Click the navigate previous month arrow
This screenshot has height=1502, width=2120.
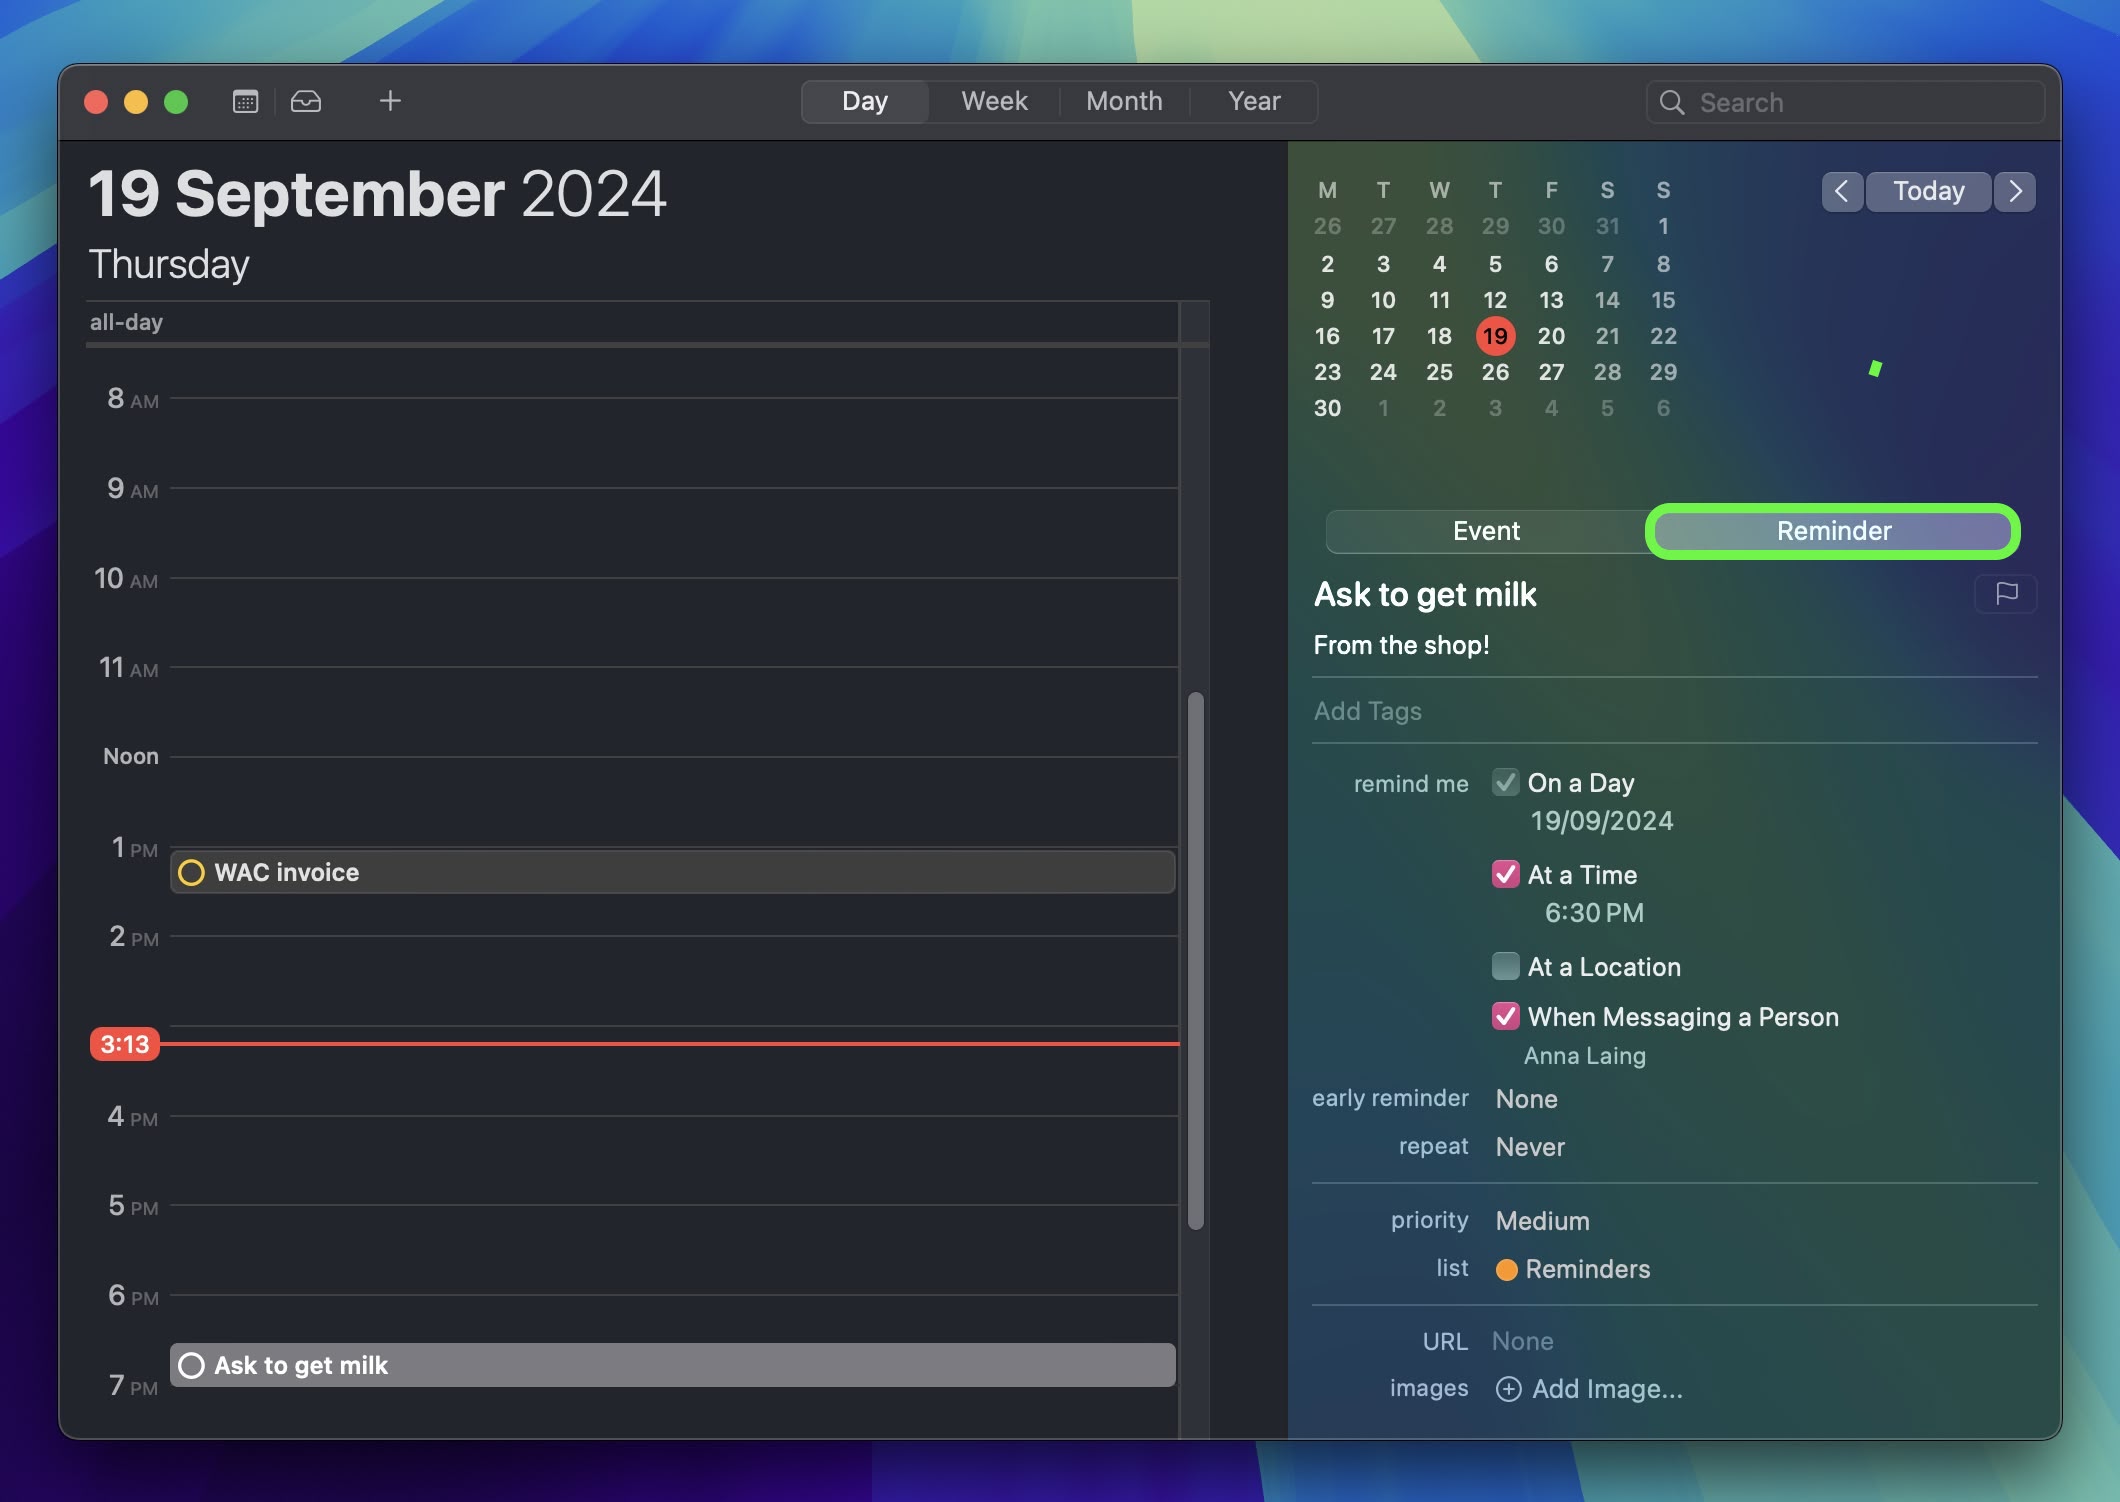pos(1840,190)
